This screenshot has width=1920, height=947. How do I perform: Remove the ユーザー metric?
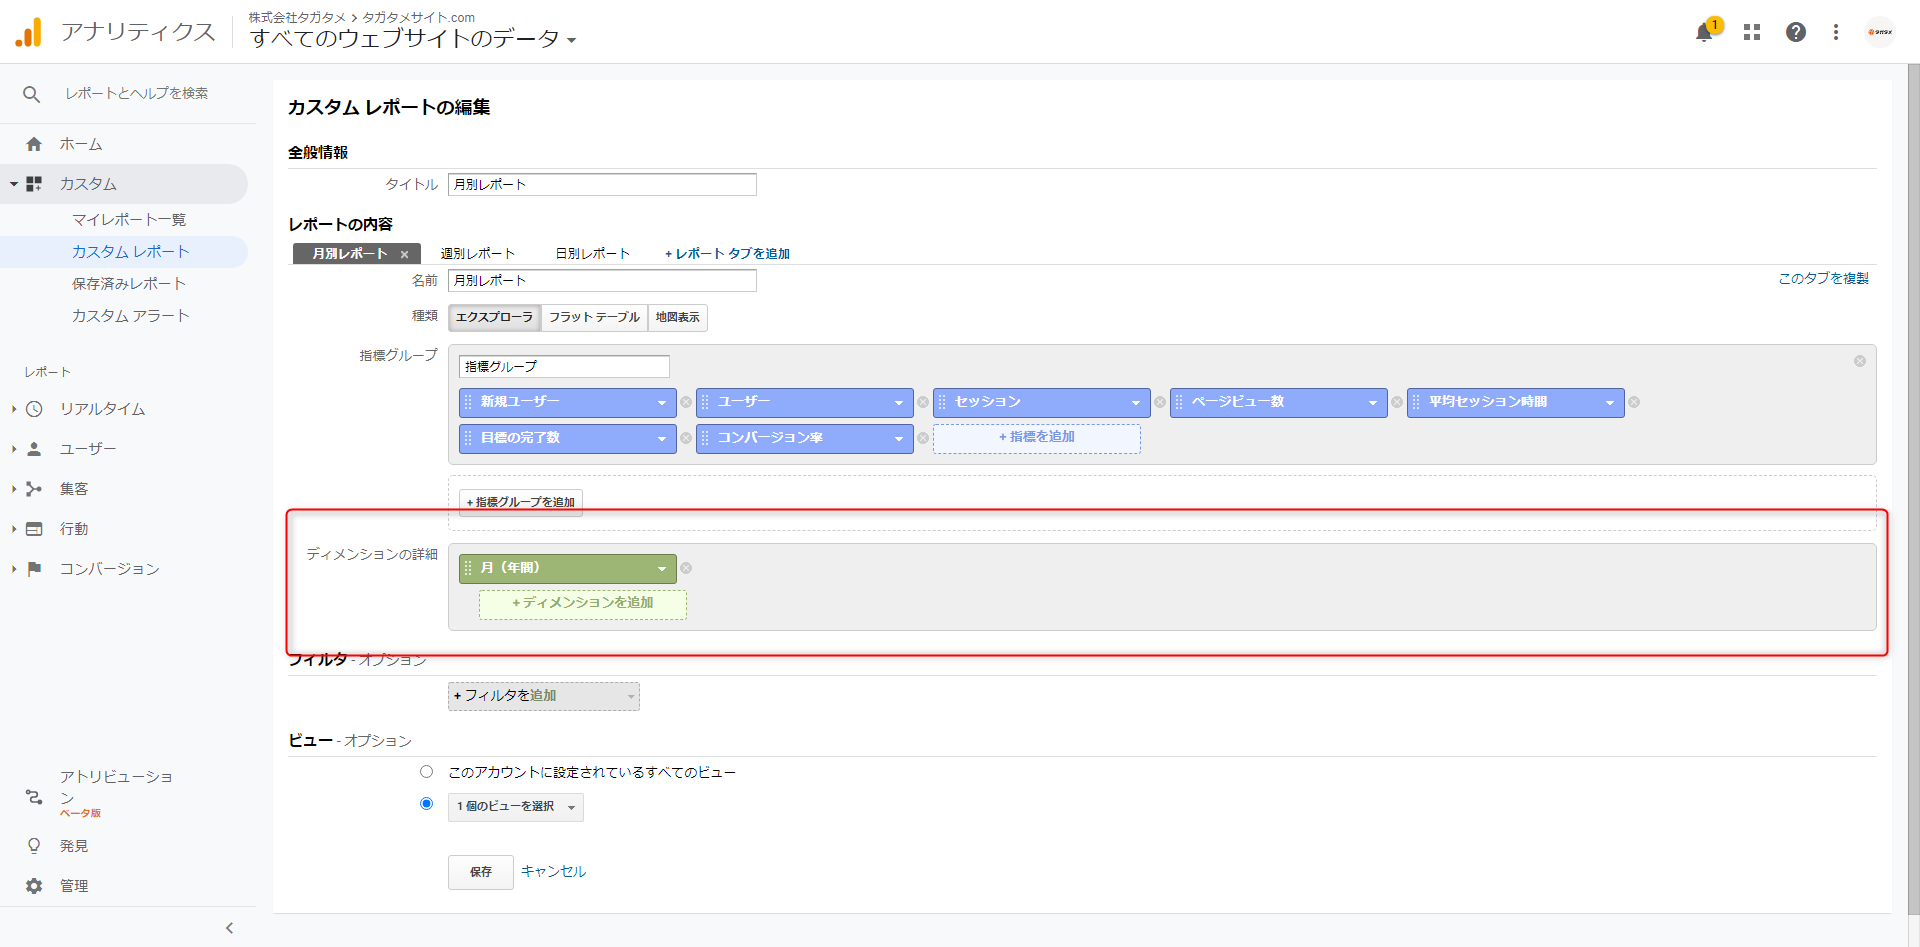923,402
